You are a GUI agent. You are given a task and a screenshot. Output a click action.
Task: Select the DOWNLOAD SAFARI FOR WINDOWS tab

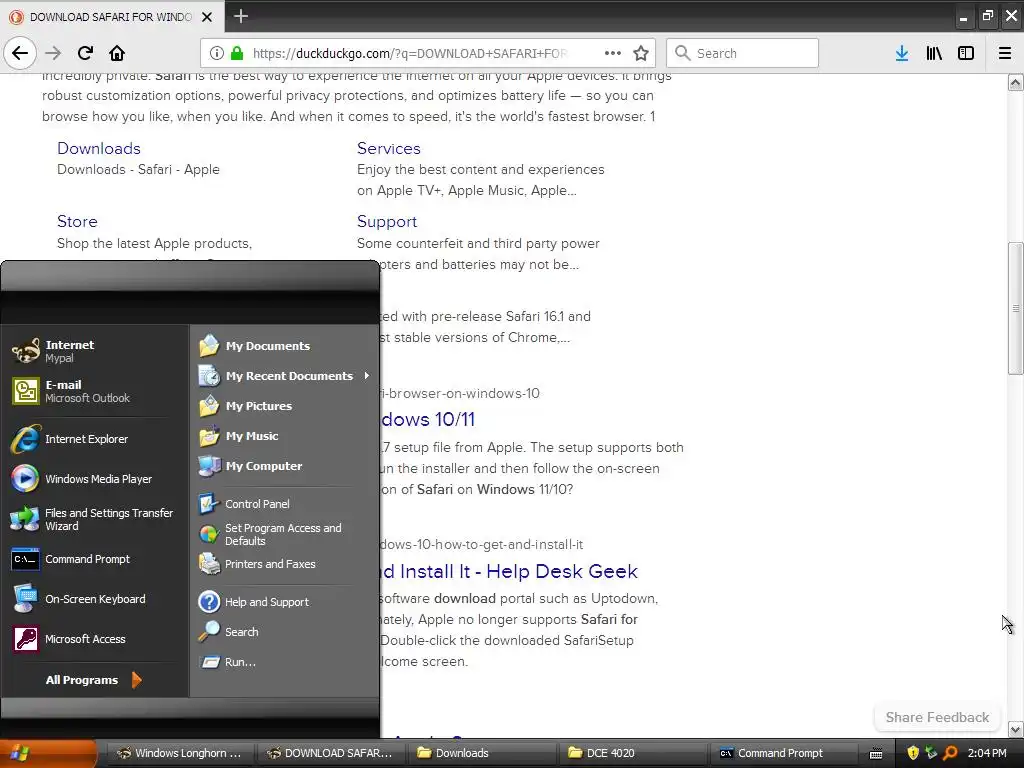pyautogui.click(x=112, y=16)
